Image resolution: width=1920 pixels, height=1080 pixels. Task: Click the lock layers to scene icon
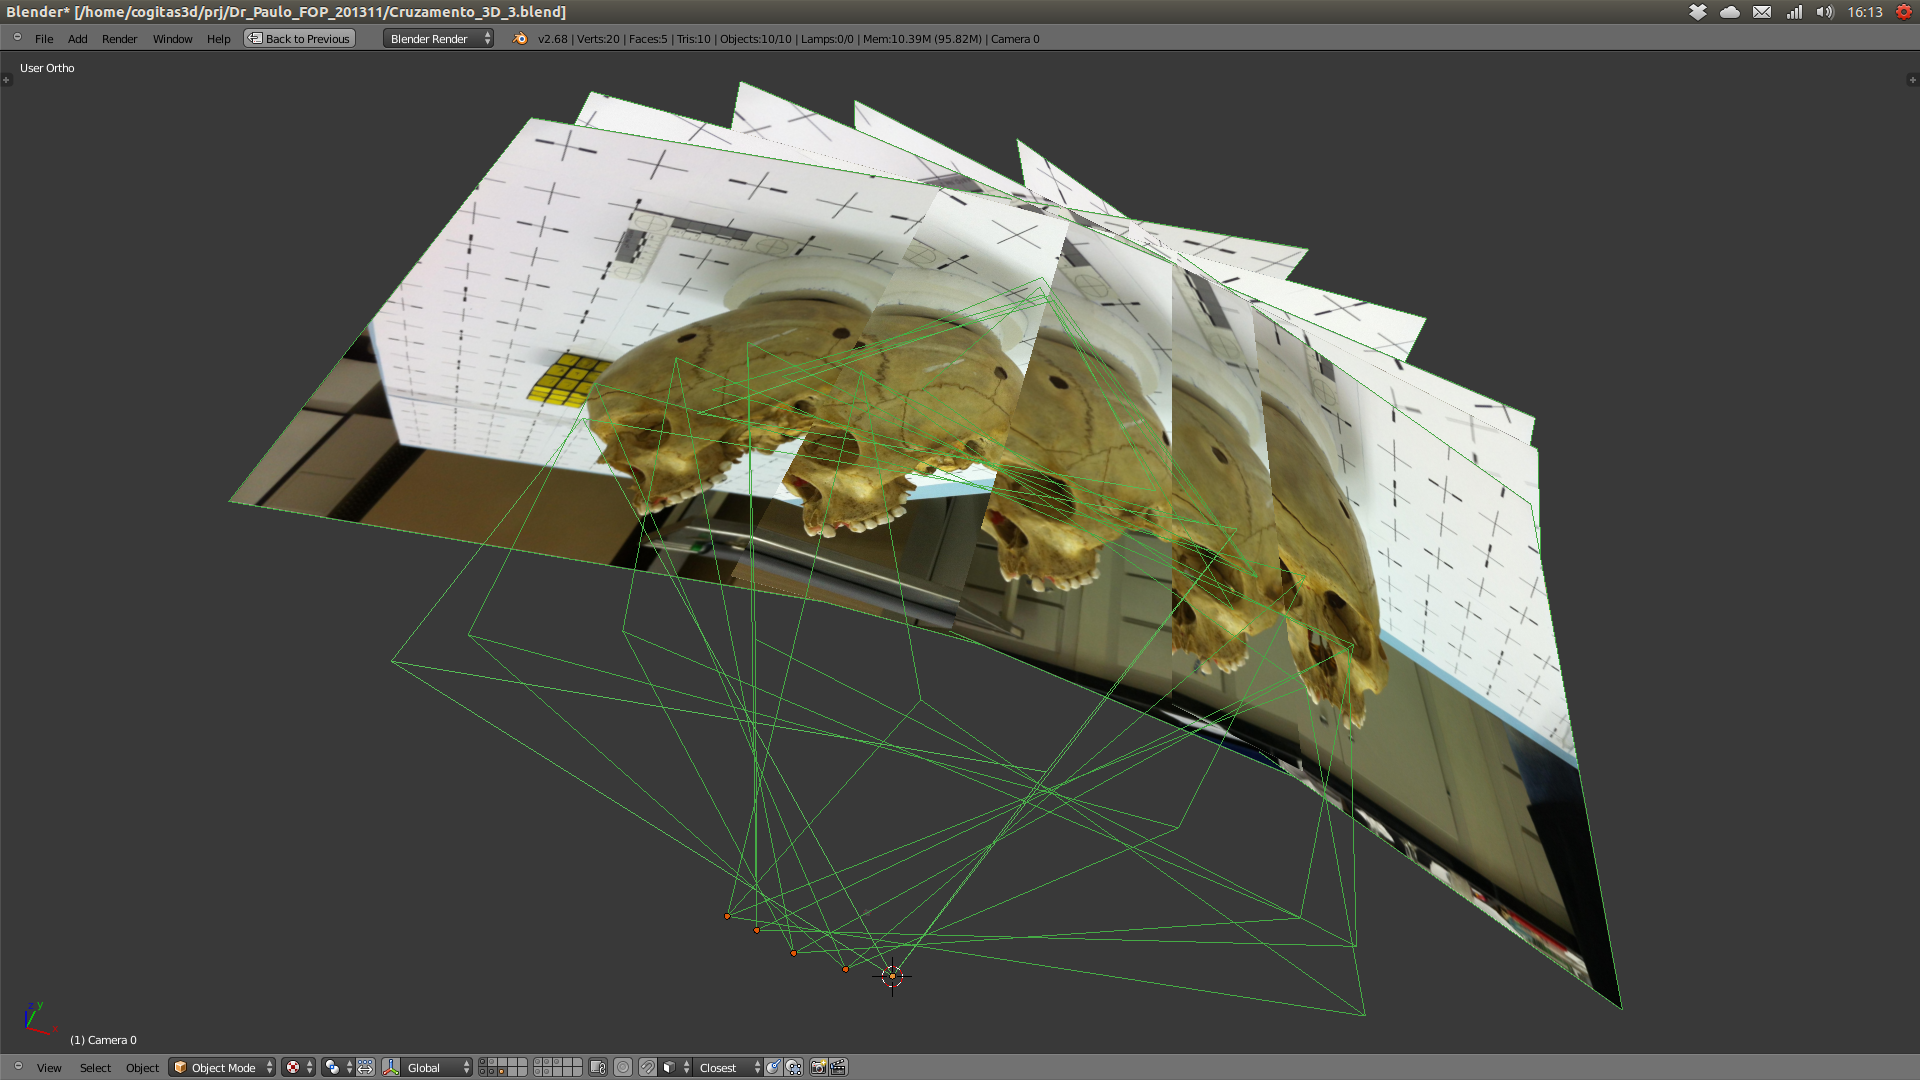(598, 1067)
